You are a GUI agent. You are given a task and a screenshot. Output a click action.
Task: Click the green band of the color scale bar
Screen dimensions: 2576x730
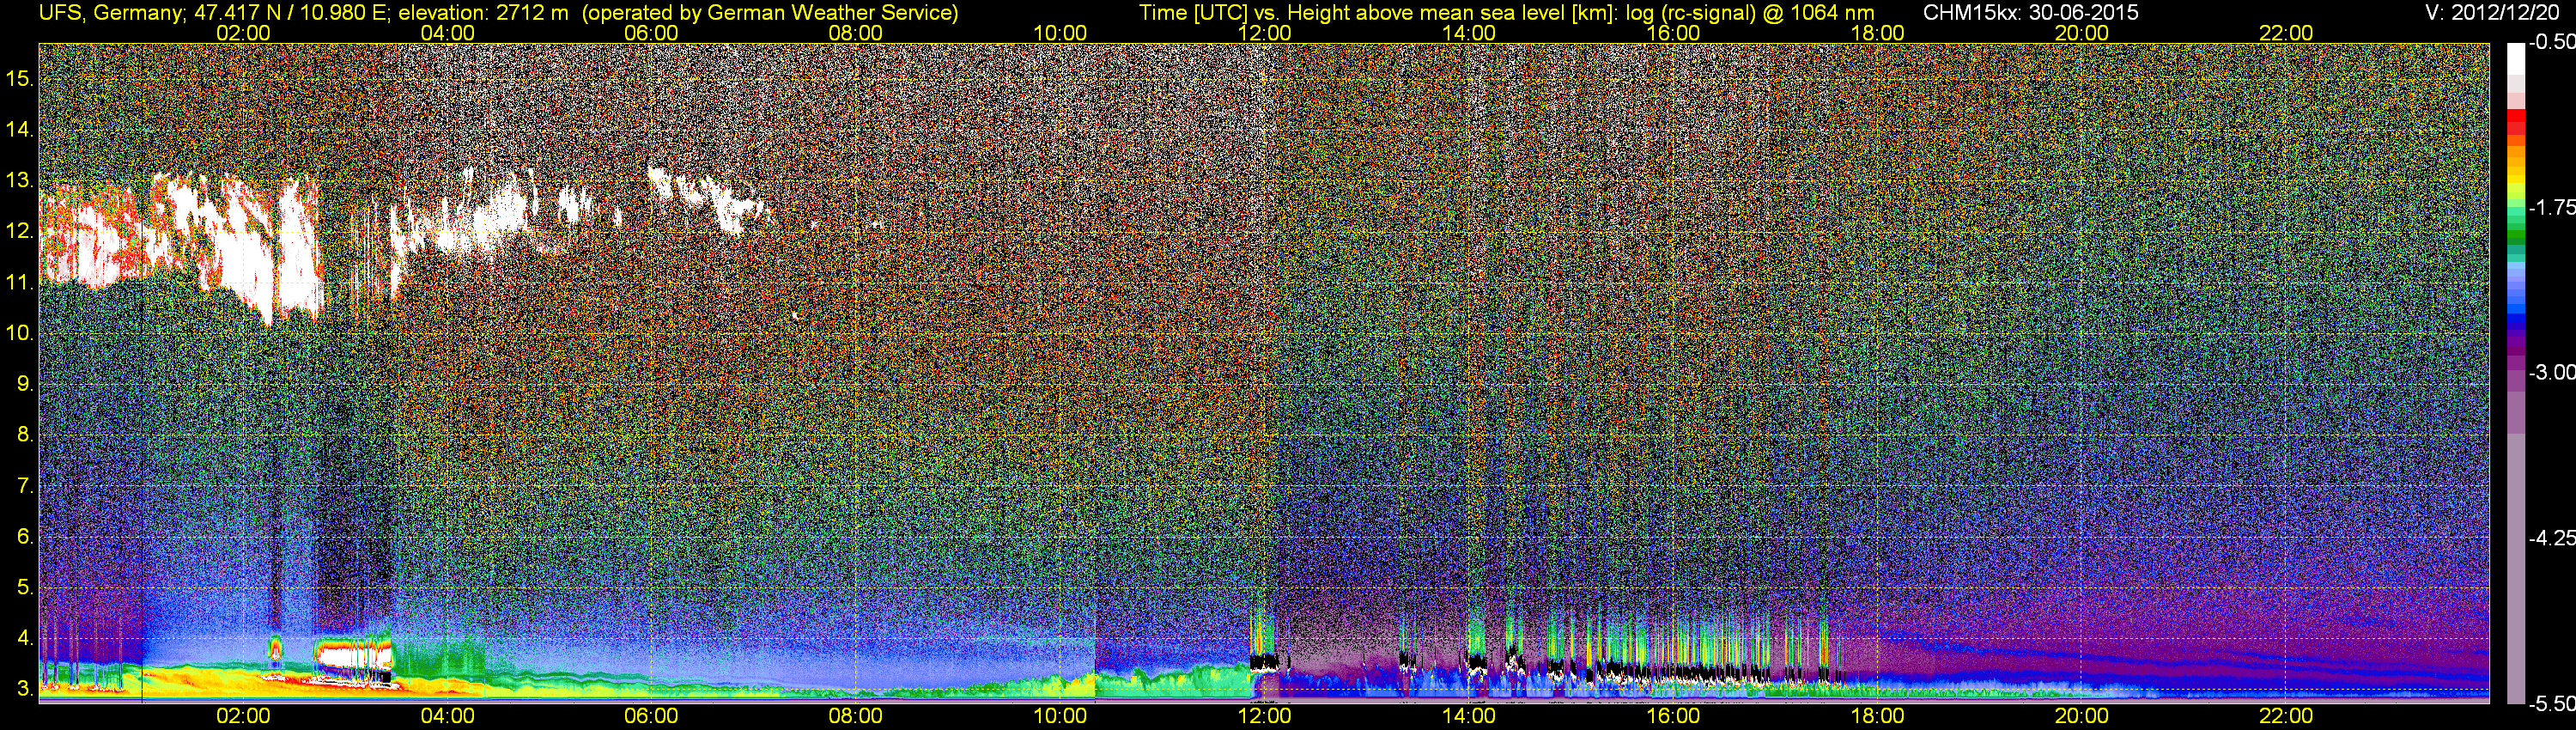coord(2516,230)
